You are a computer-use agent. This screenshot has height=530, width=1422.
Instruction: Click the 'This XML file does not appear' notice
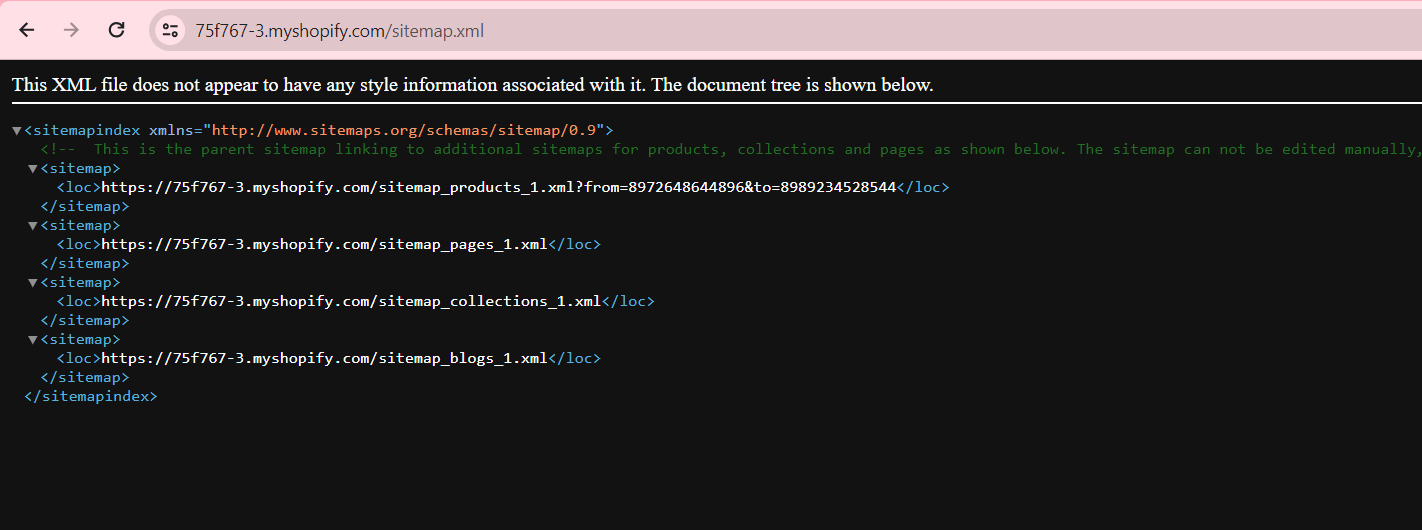coord(473,85)
